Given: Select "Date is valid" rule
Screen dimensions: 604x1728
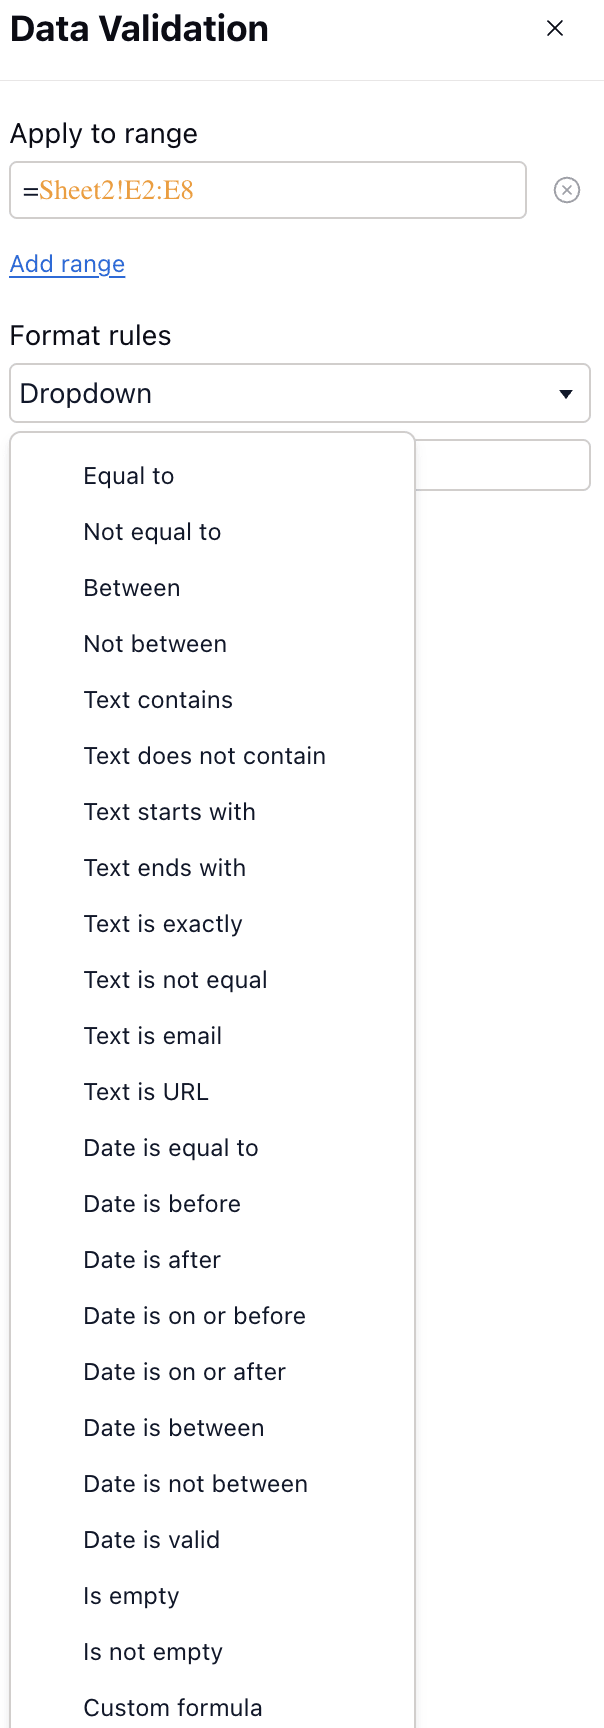Looking at the screenshot, I should tap(151, 1539).
